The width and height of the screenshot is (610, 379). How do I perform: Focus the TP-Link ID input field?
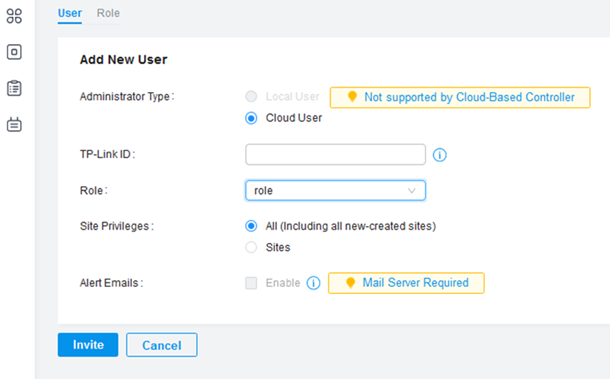click(x=335, y=154)
